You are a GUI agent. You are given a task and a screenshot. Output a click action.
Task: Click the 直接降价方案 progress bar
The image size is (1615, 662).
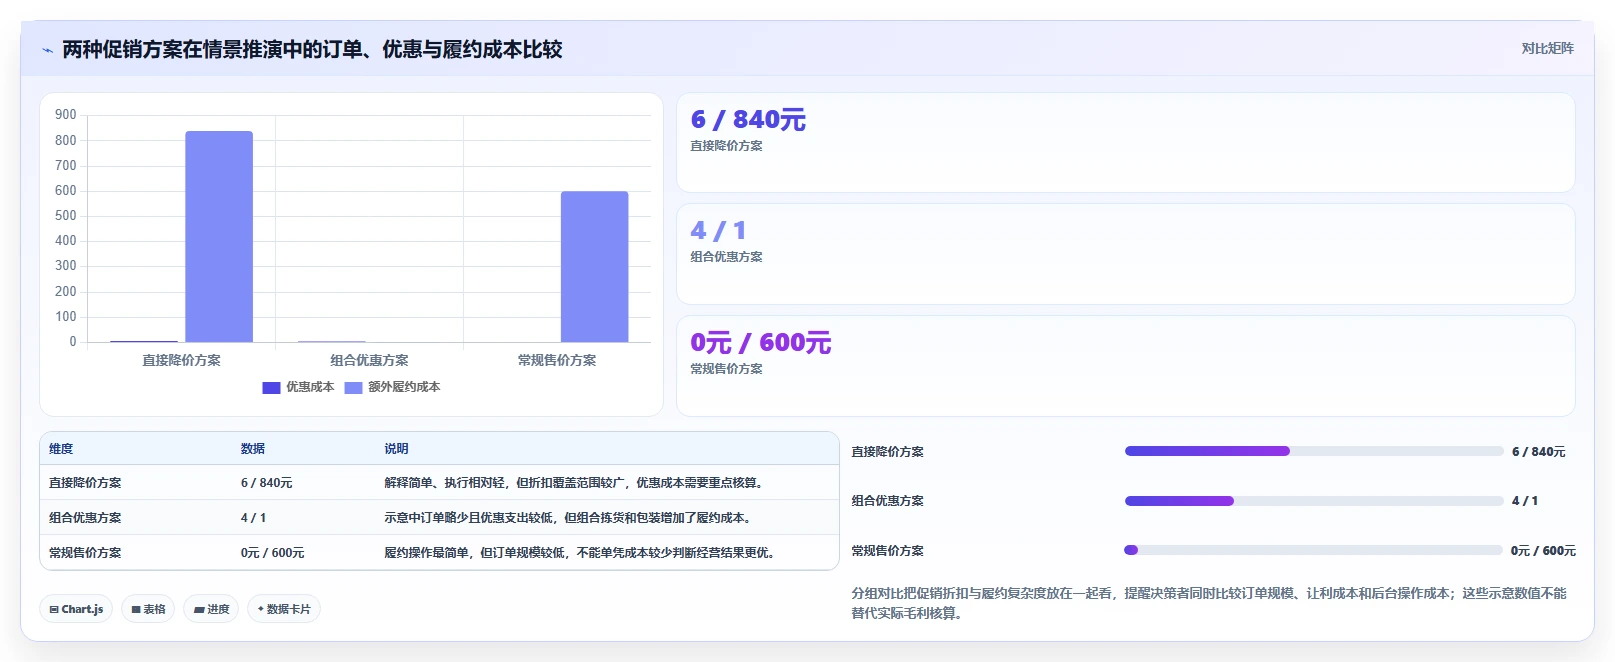(x=1313, y=451)
